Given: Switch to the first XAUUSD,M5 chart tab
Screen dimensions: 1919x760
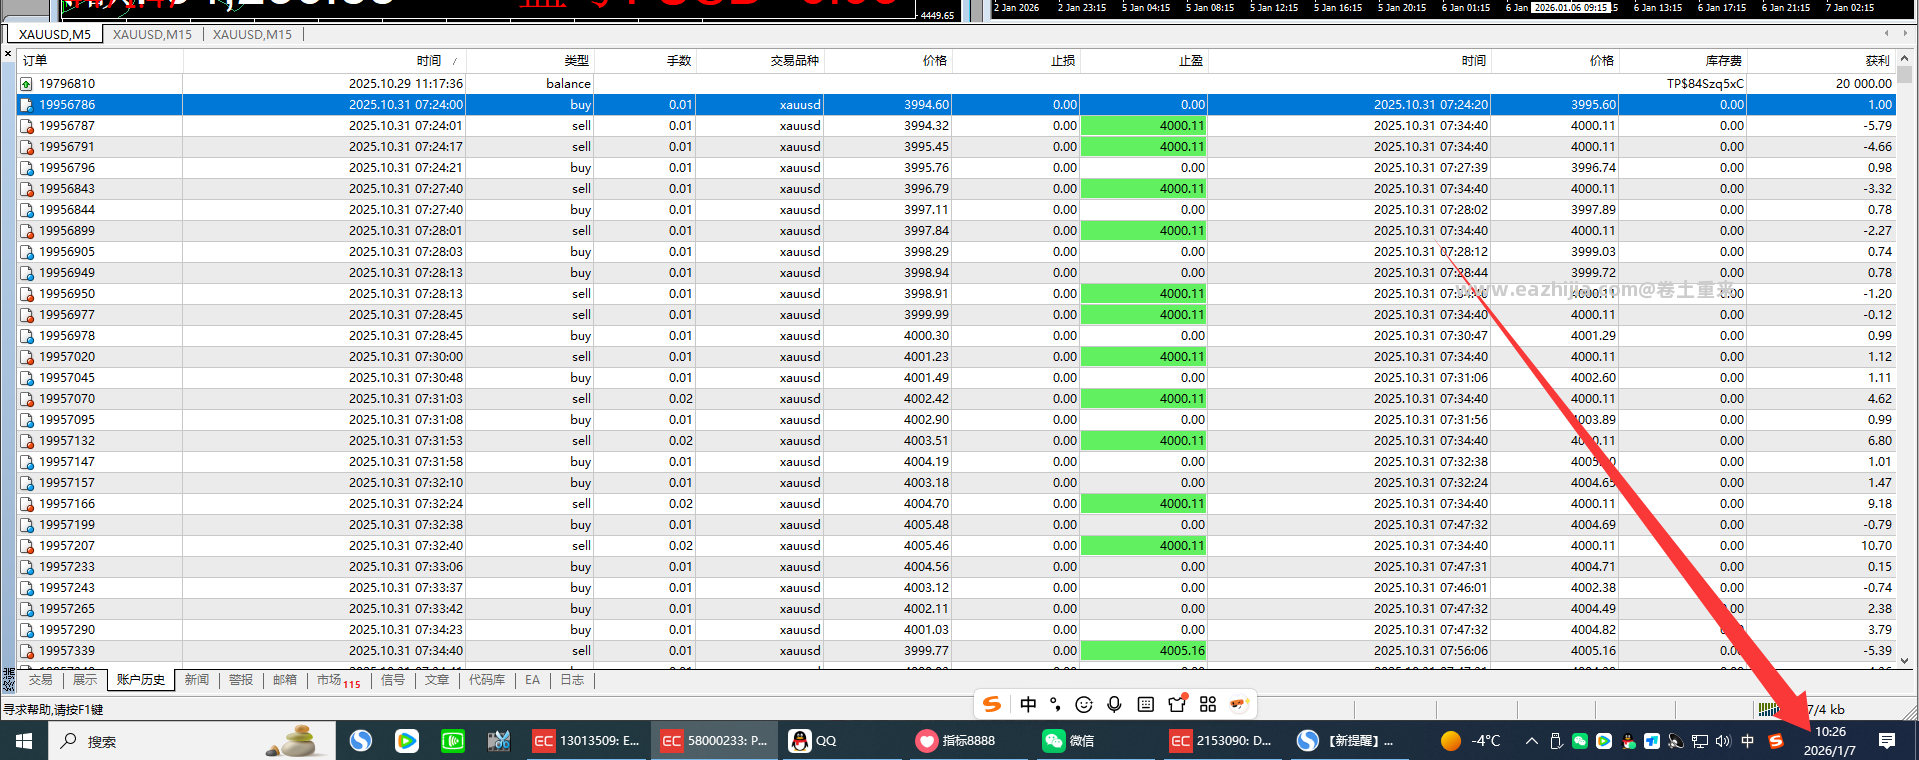Looking at the screenshot, I should tap(55, 34).
